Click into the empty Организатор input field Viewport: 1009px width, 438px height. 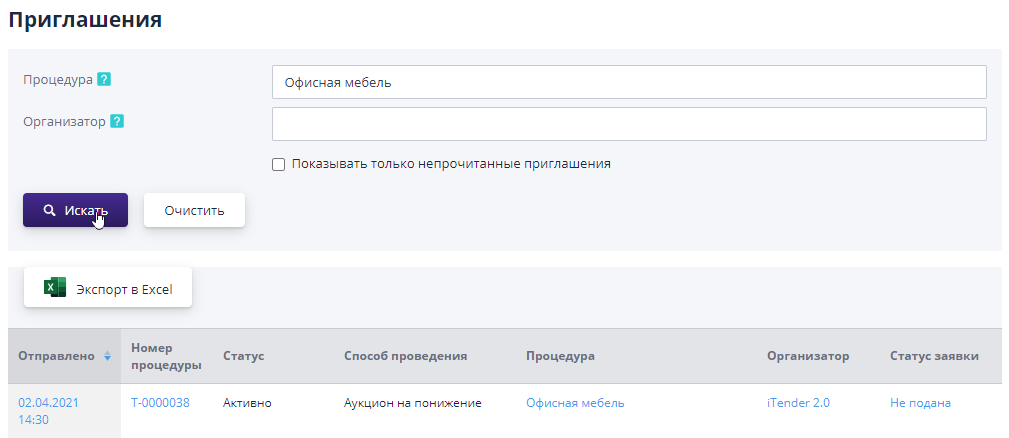[628, 124]
